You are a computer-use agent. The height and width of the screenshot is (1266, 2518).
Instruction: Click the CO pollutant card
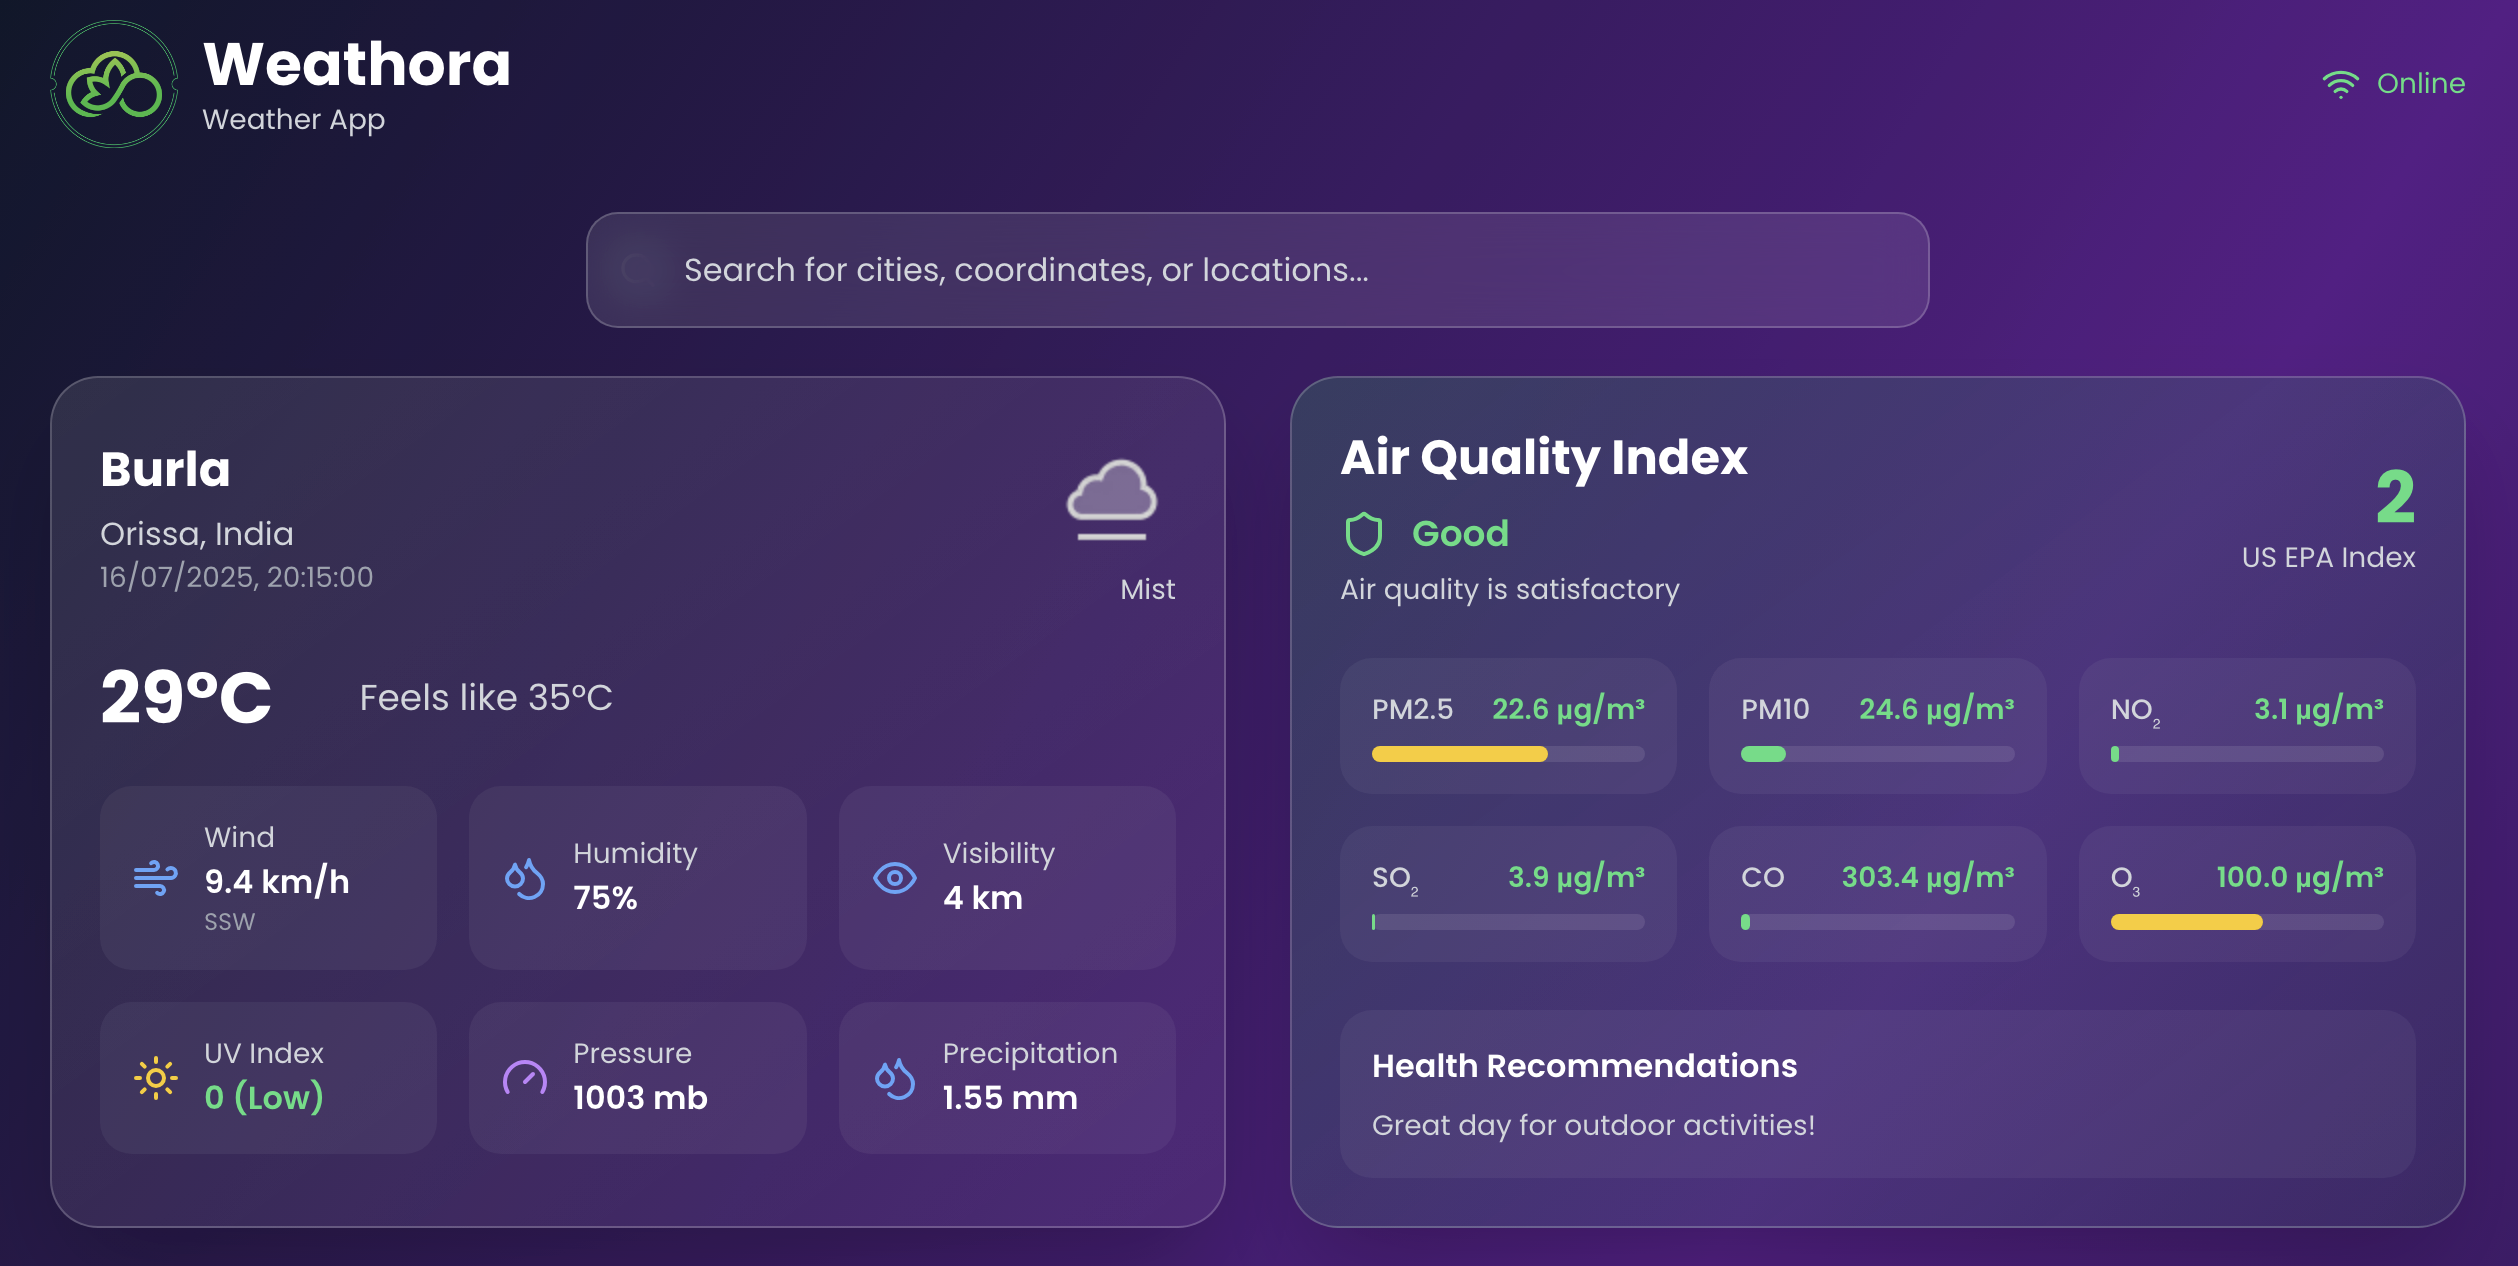[x=1877, y=895]
